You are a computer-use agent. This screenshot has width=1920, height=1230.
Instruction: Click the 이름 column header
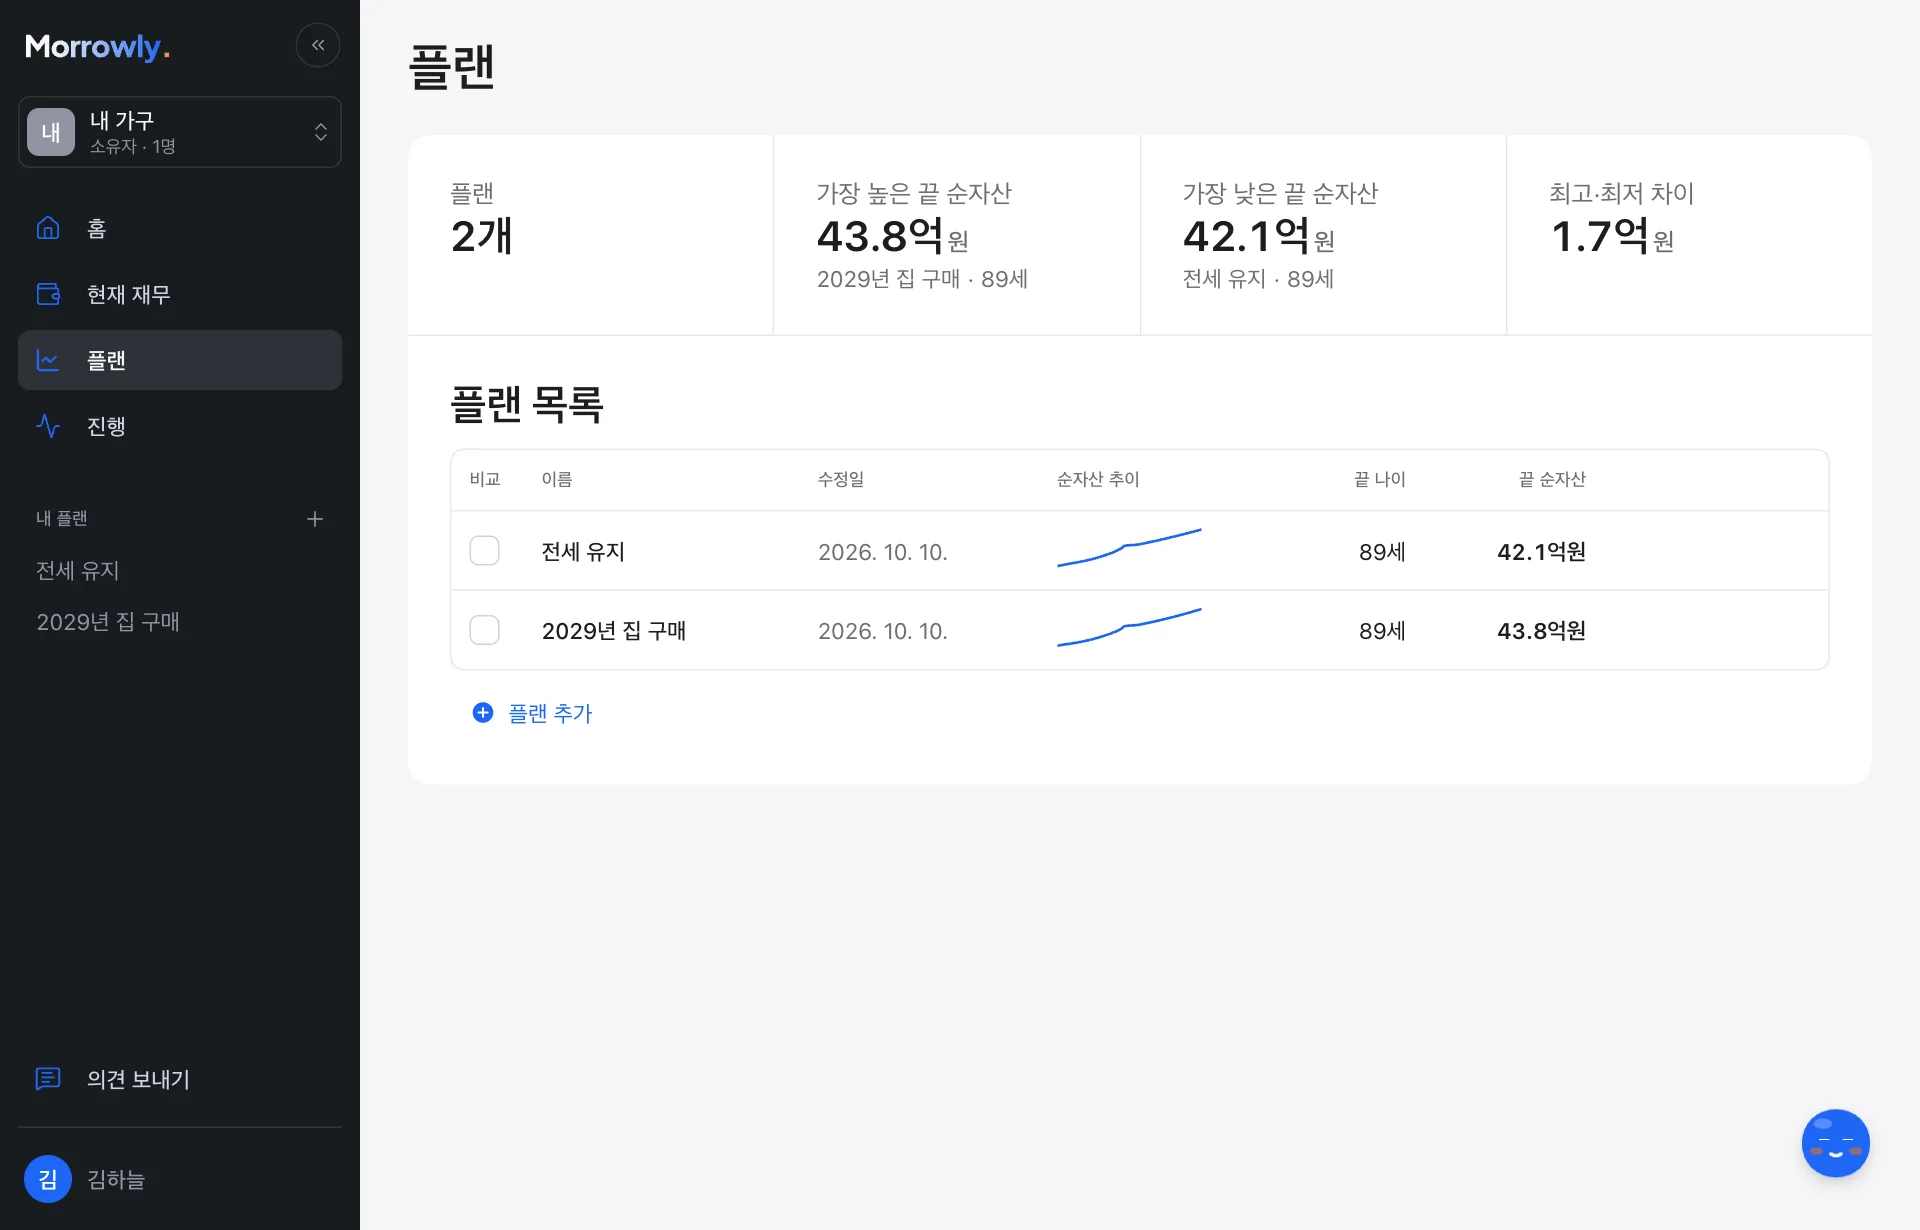pos(557,480)
